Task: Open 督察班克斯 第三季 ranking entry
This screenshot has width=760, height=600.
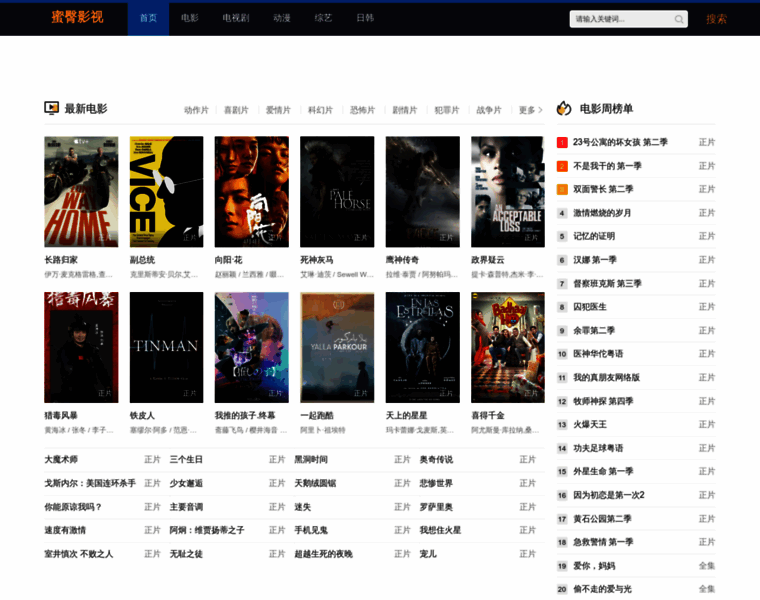Action: click(x=607, y=284)
